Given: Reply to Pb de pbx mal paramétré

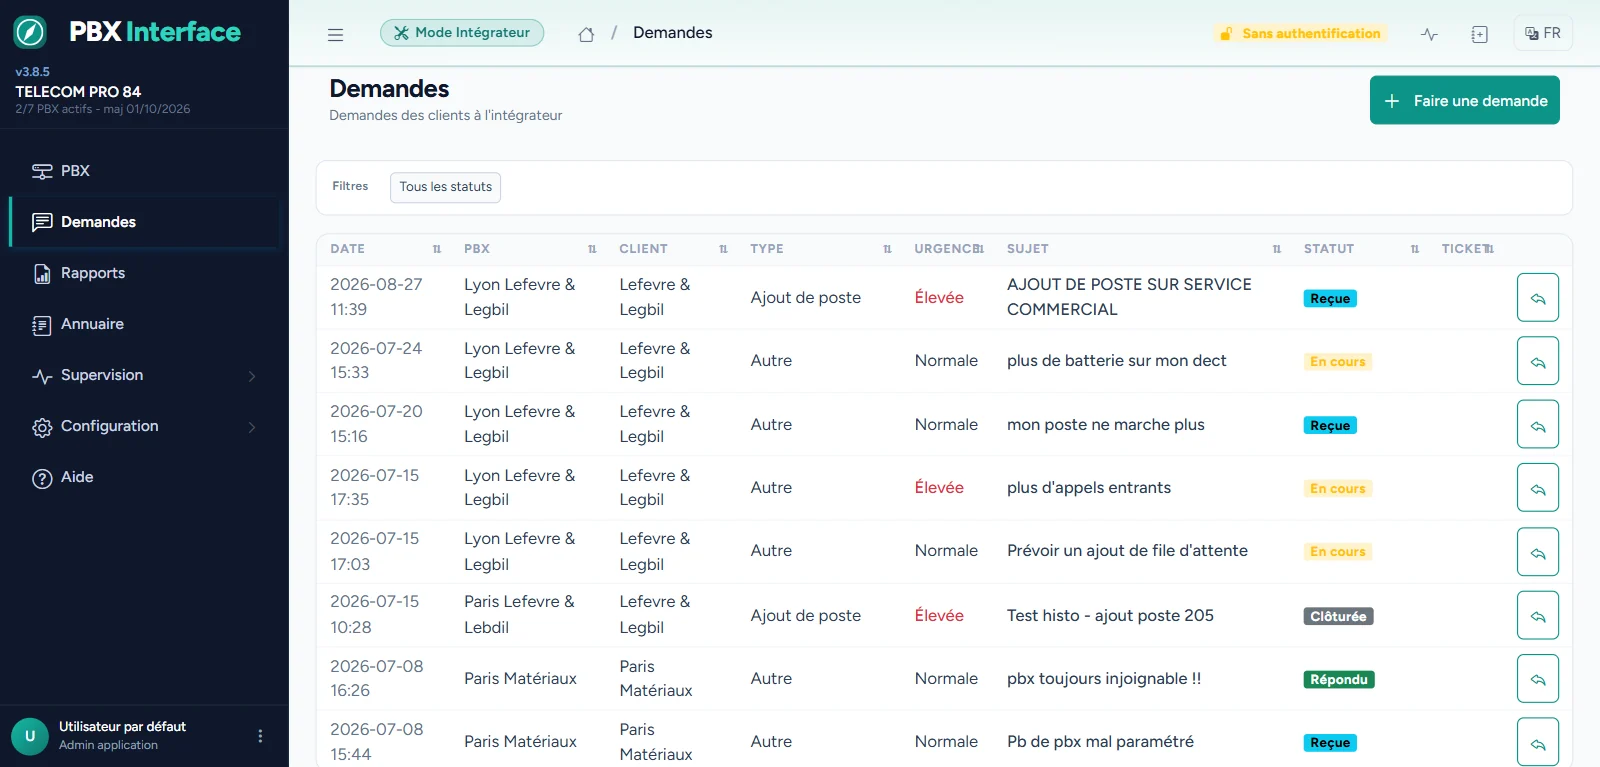Looking at the screenshot, I should [x=1537, y=742].
